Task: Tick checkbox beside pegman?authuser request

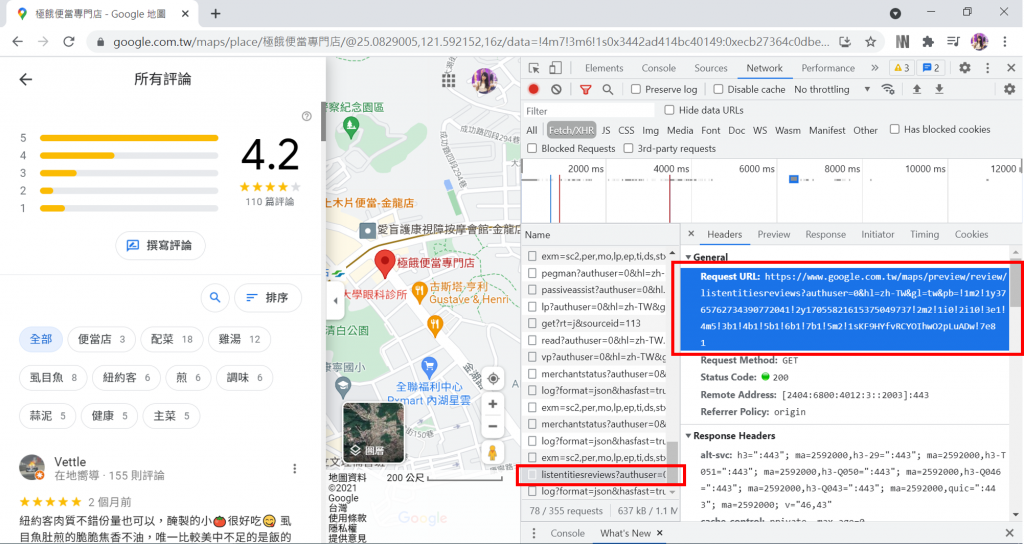Action: point(532,273)
